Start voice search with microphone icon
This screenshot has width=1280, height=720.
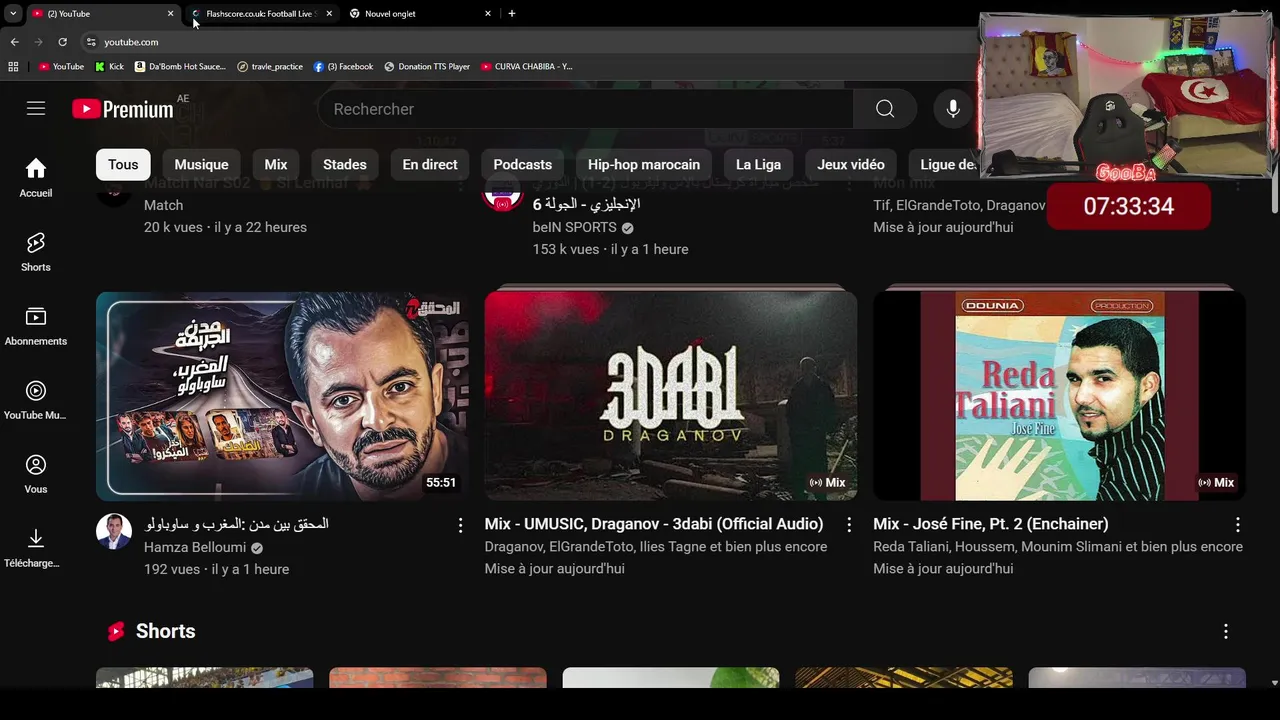tap(953, 109)
